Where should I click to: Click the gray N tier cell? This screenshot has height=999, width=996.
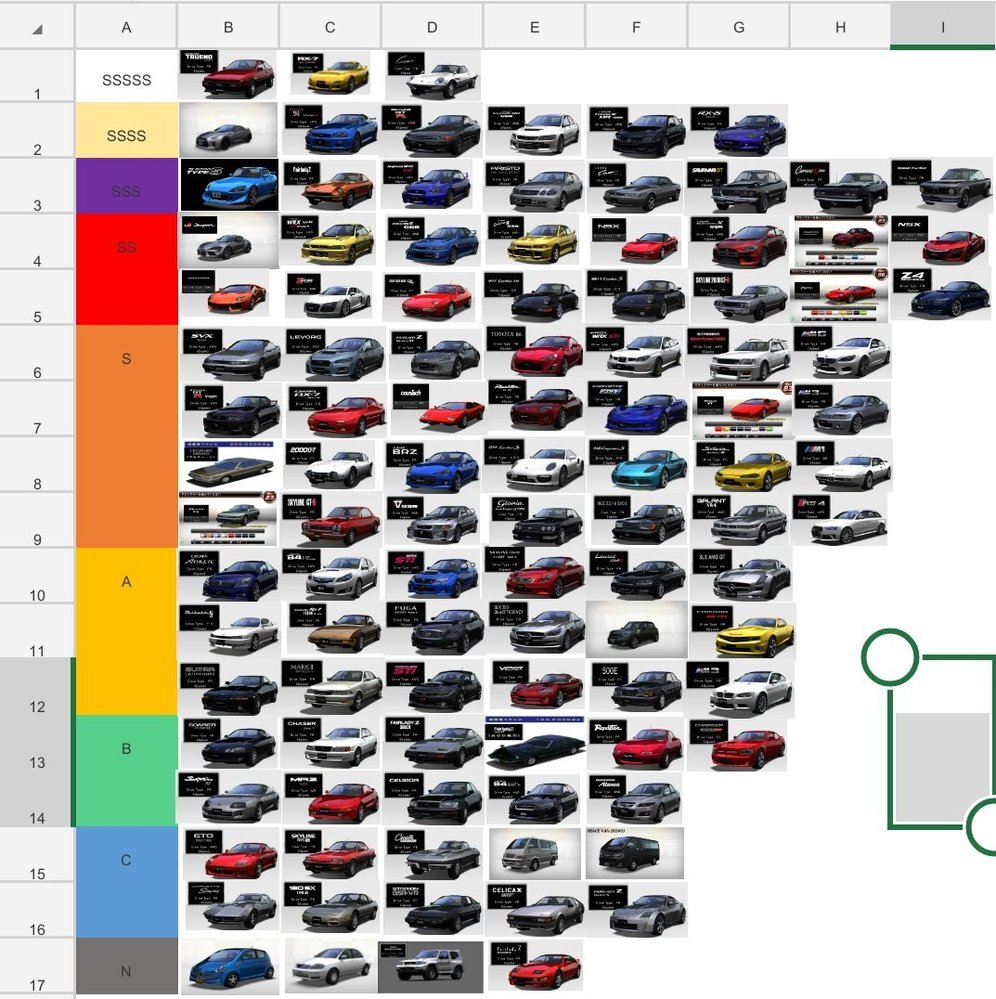pyautogui.click(x=126, y=965)
